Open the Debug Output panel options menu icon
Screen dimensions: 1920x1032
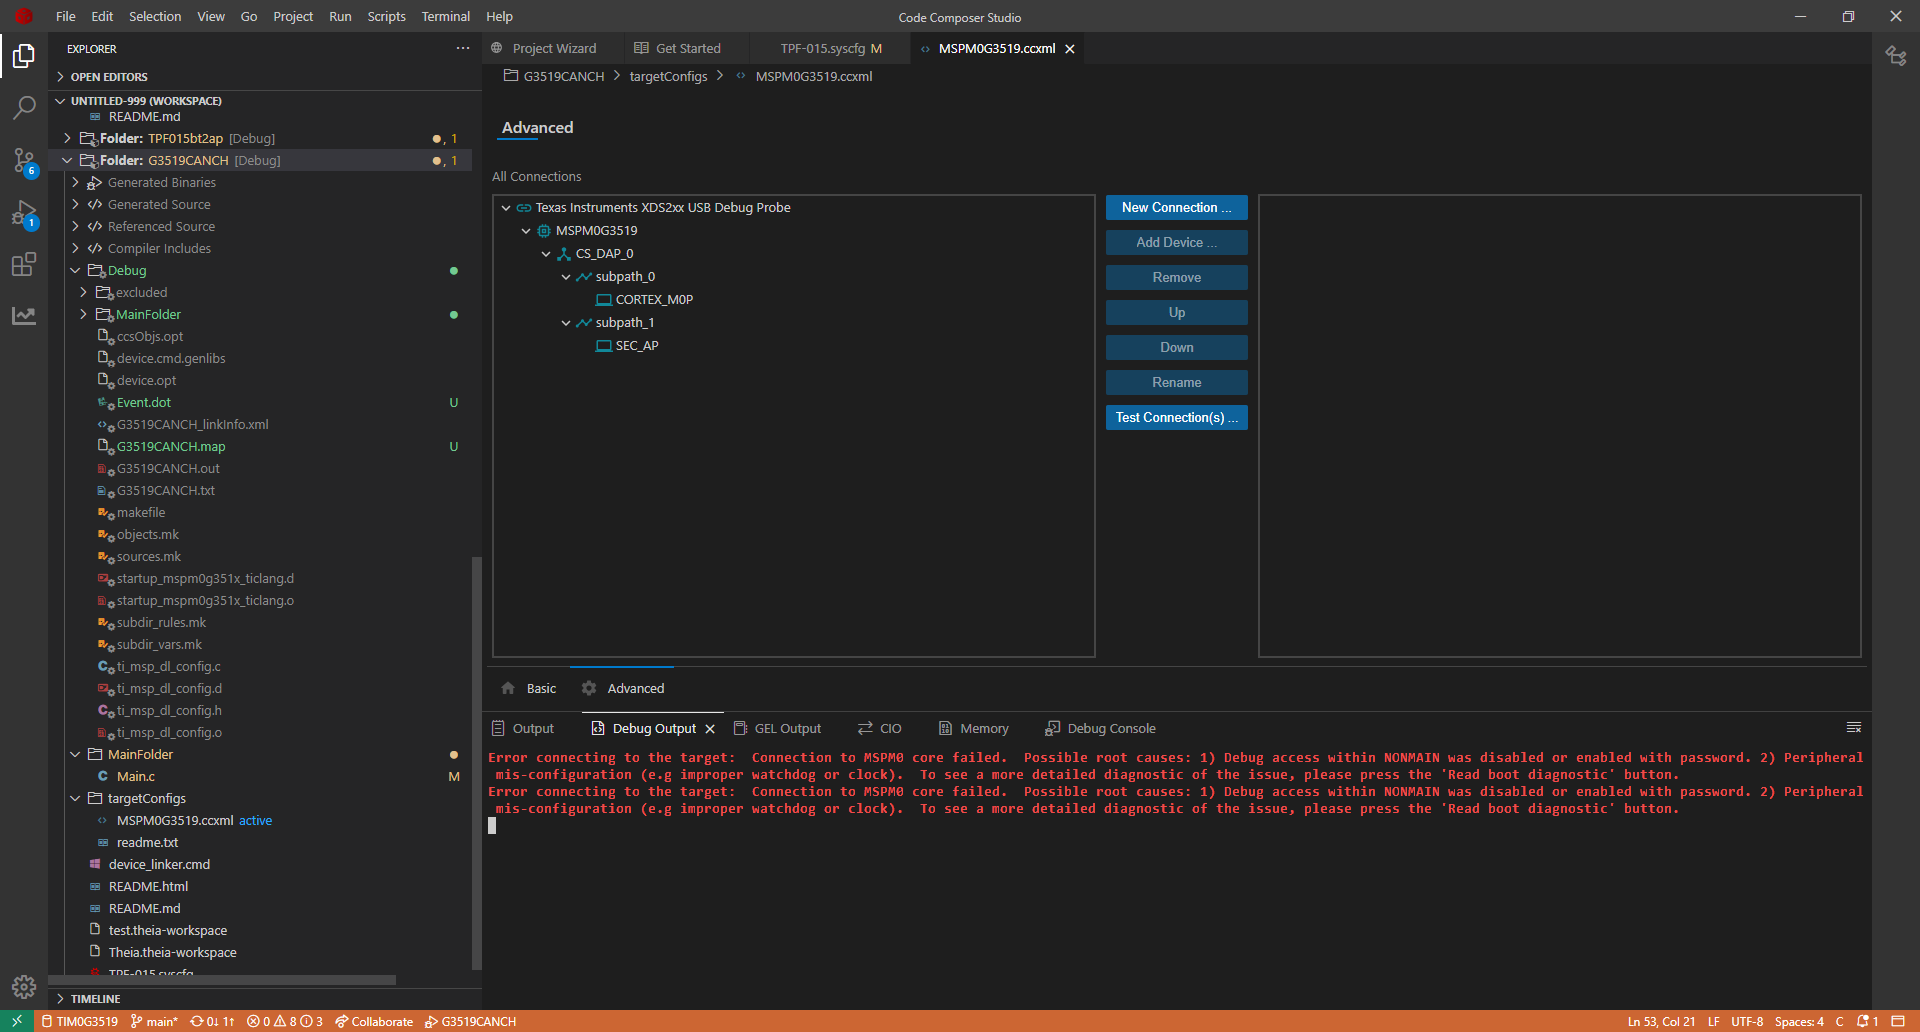[1853, 727]
